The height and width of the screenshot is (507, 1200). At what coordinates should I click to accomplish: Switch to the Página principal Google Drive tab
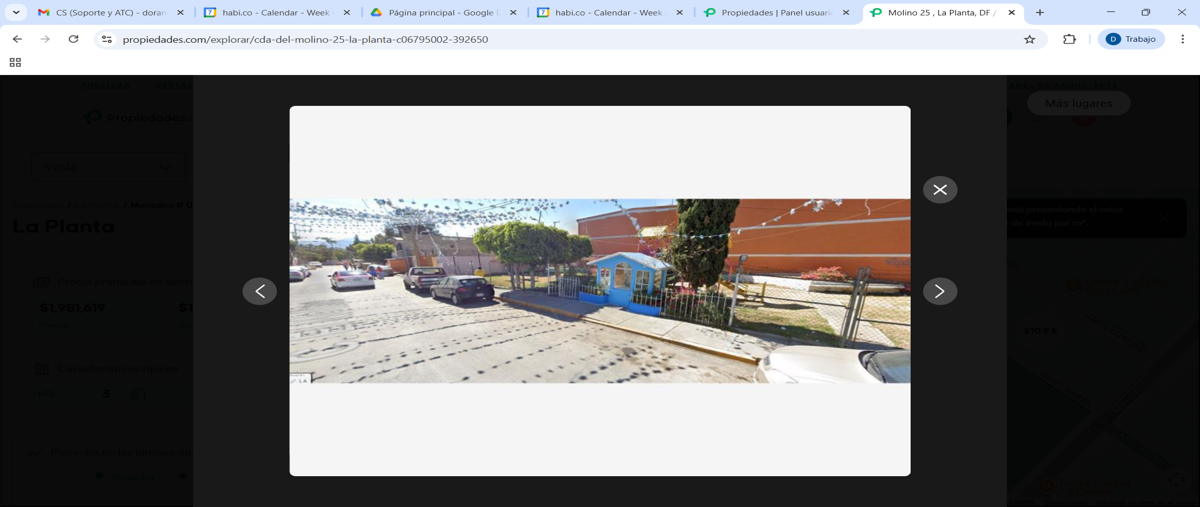pyautogui.click(x=443, y=13)
